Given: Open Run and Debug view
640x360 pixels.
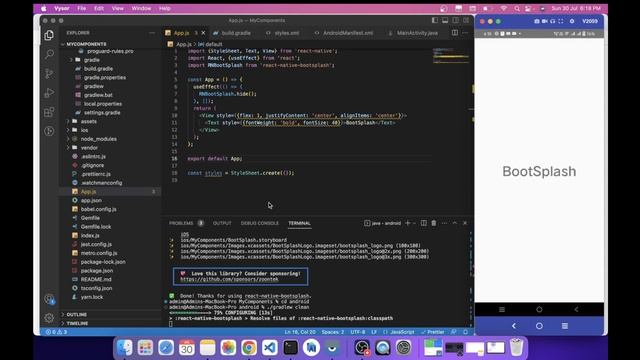Looking at the screenshot, I should (49, 93).
